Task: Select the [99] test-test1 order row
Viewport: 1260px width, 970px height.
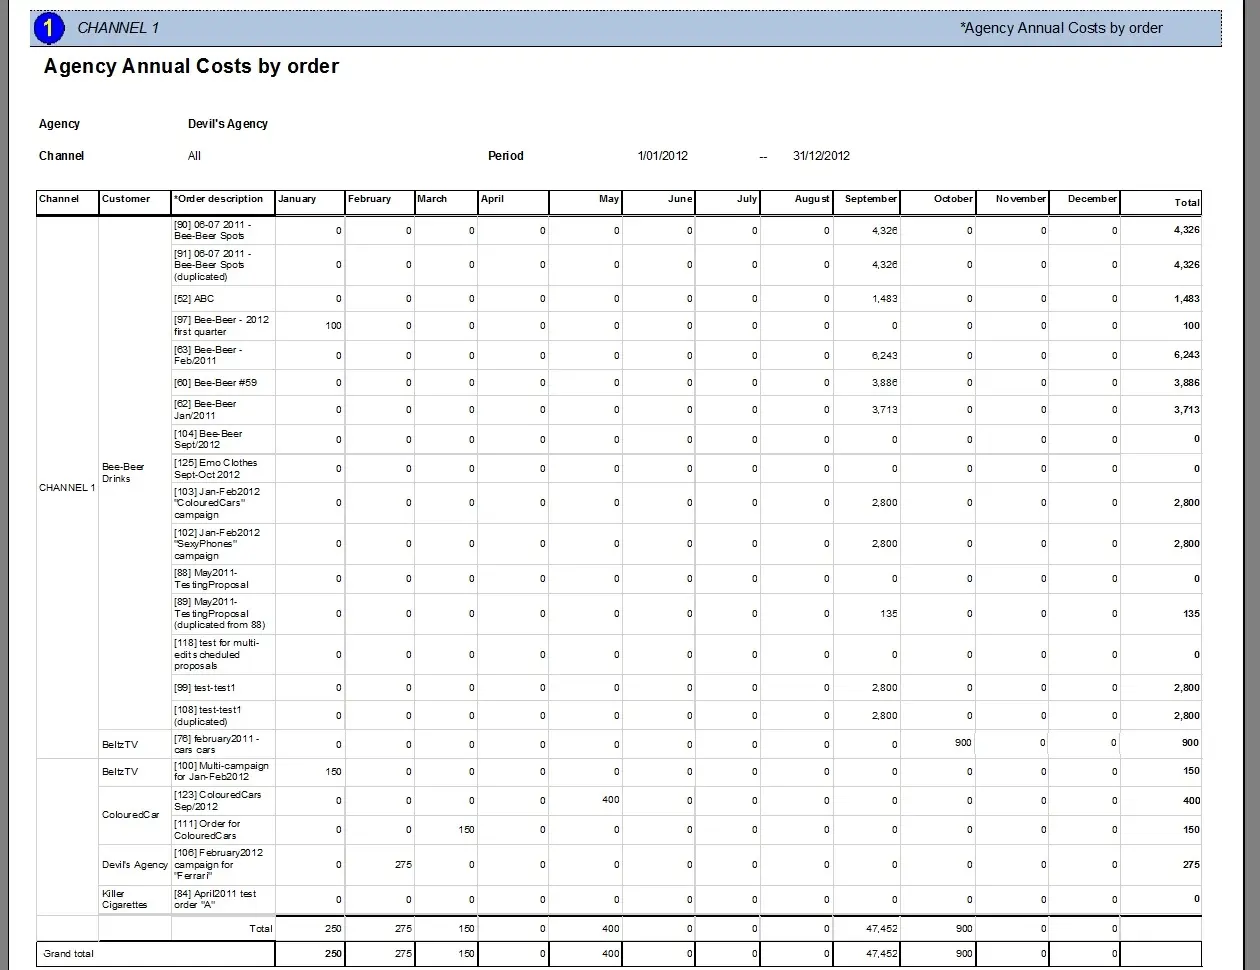Action: (204, 688)
